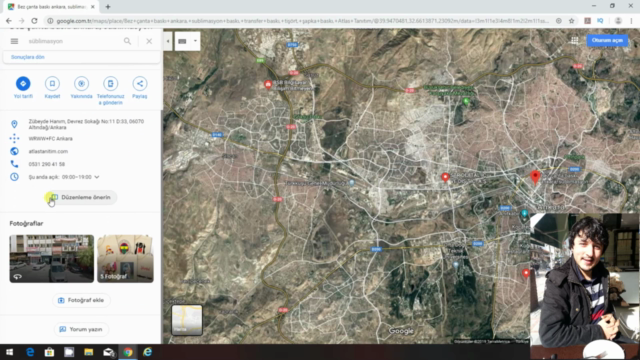Click the browser profile avatar icon
The image size is (640, 360).
(618, 21)
